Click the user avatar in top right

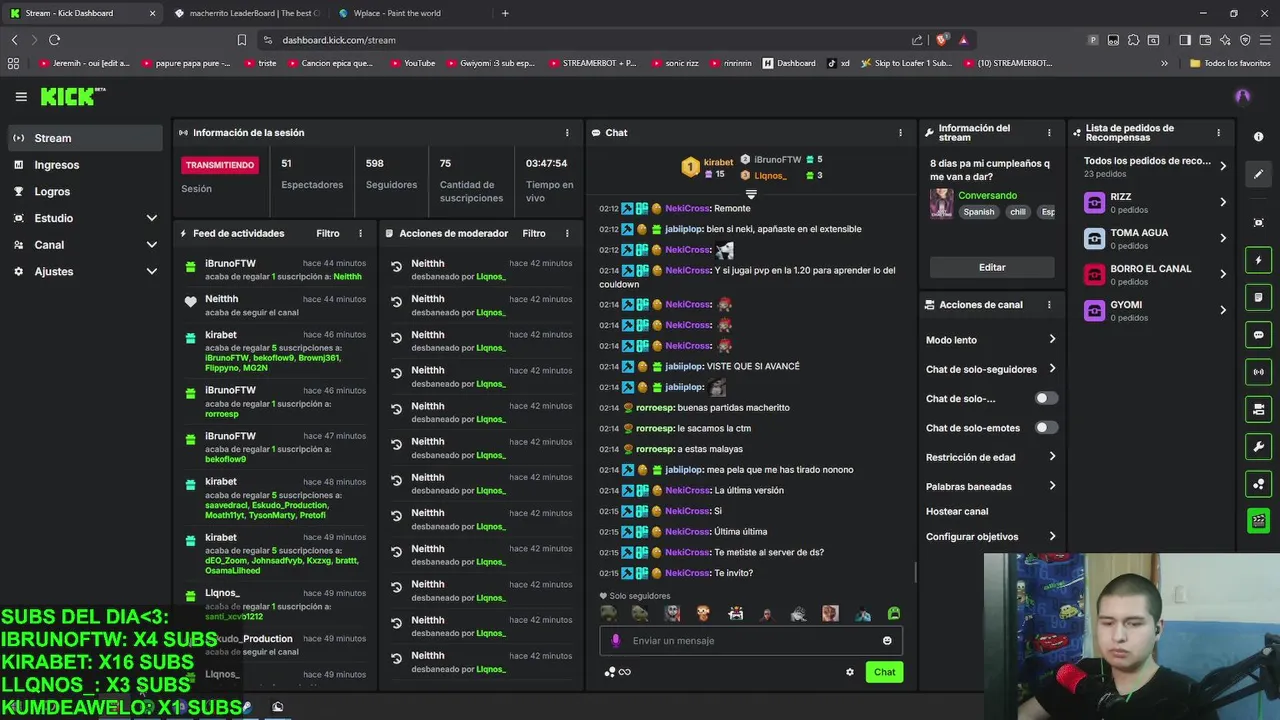tap(1243, 97)
